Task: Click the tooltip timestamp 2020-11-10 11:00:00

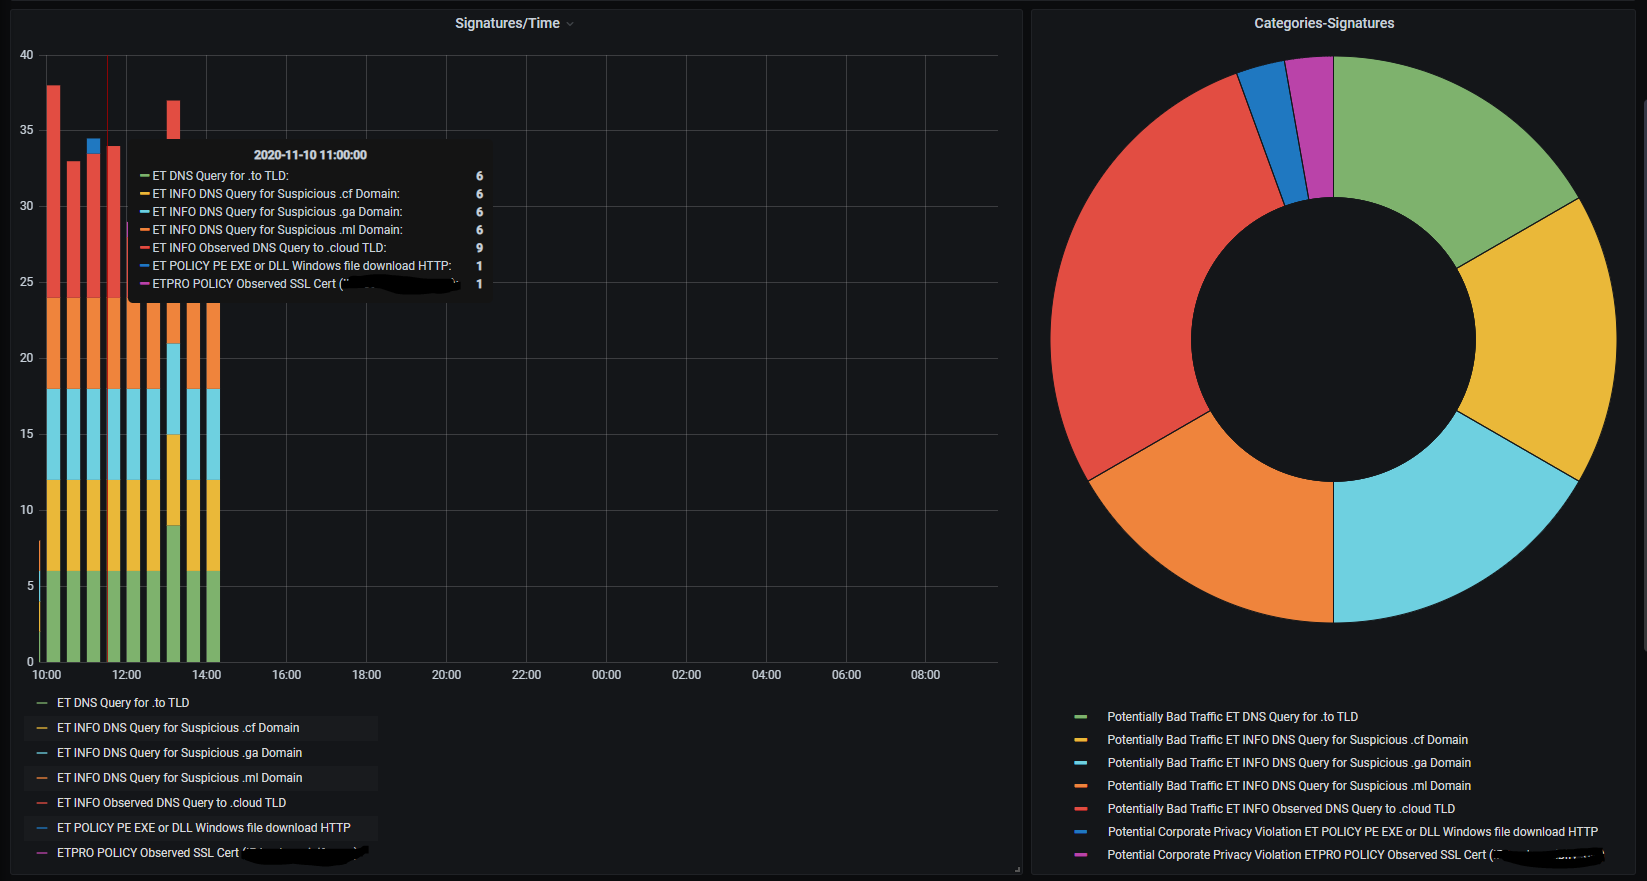Action: click(310, 155)
